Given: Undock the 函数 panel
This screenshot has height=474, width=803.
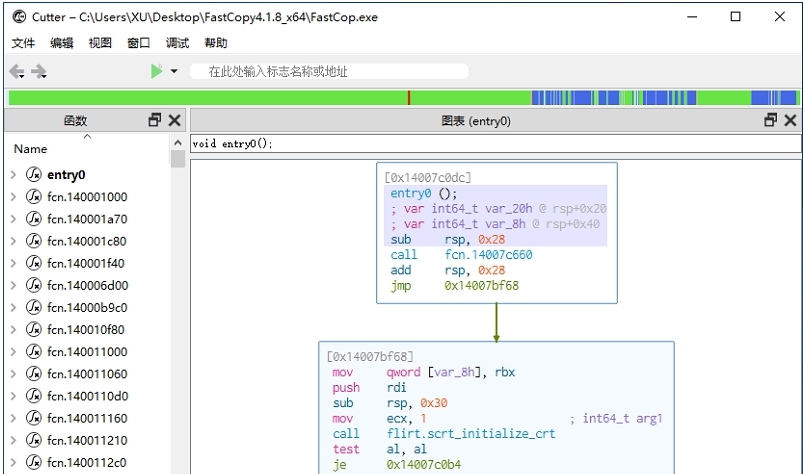Looking at the screenshot, I should (x=155, y=120).
